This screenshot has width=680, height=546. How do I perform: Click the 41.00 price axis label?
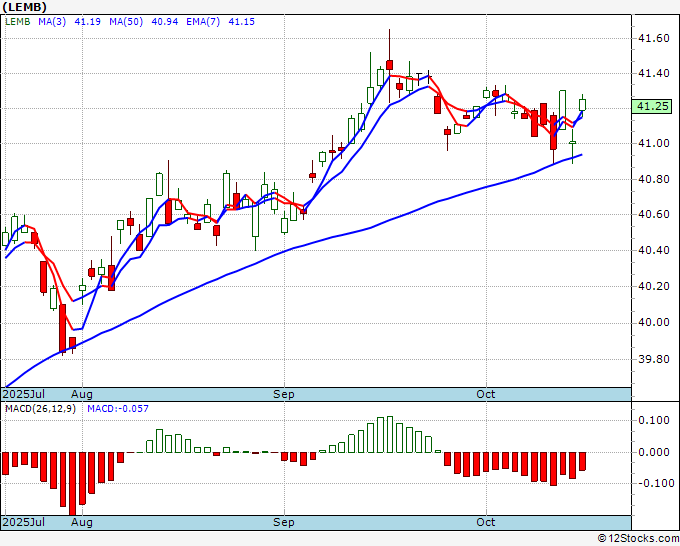coord(654,144)
